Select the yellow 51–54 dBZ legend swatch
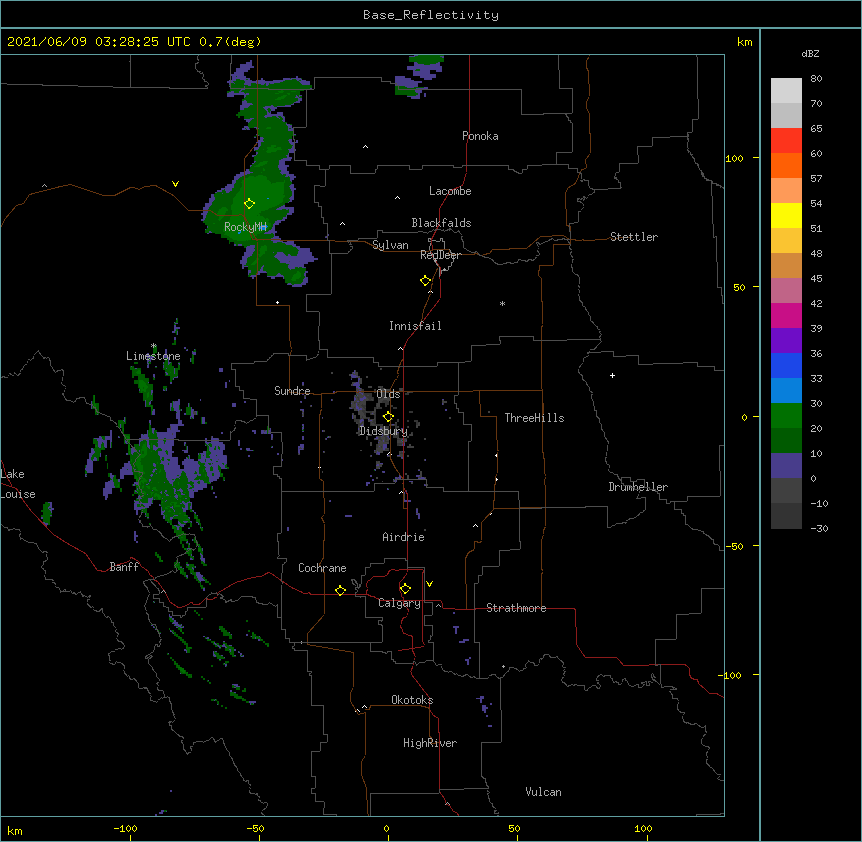Image resolution: width=862 pixels, height=842 pixels. [786, 215]
